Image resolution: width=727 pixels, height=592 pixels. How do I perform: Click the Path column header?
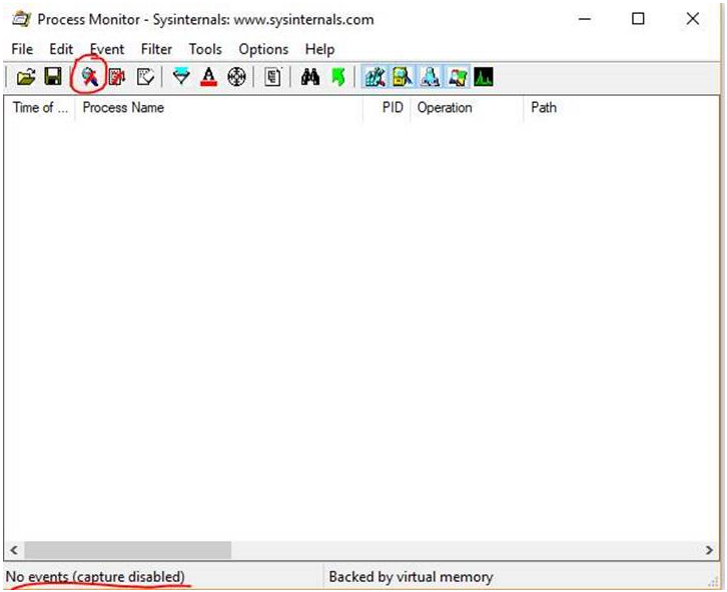621,108
